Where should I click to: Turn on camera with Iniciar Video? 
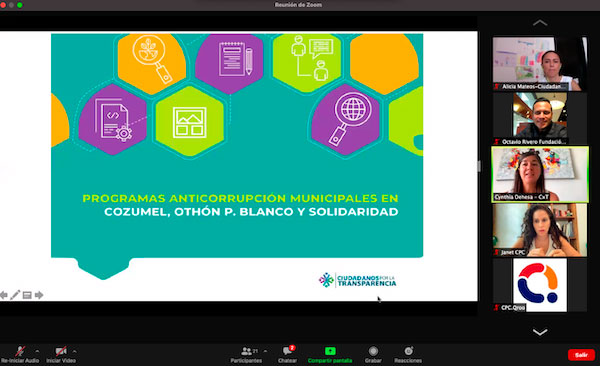click(x=61, y=351)
